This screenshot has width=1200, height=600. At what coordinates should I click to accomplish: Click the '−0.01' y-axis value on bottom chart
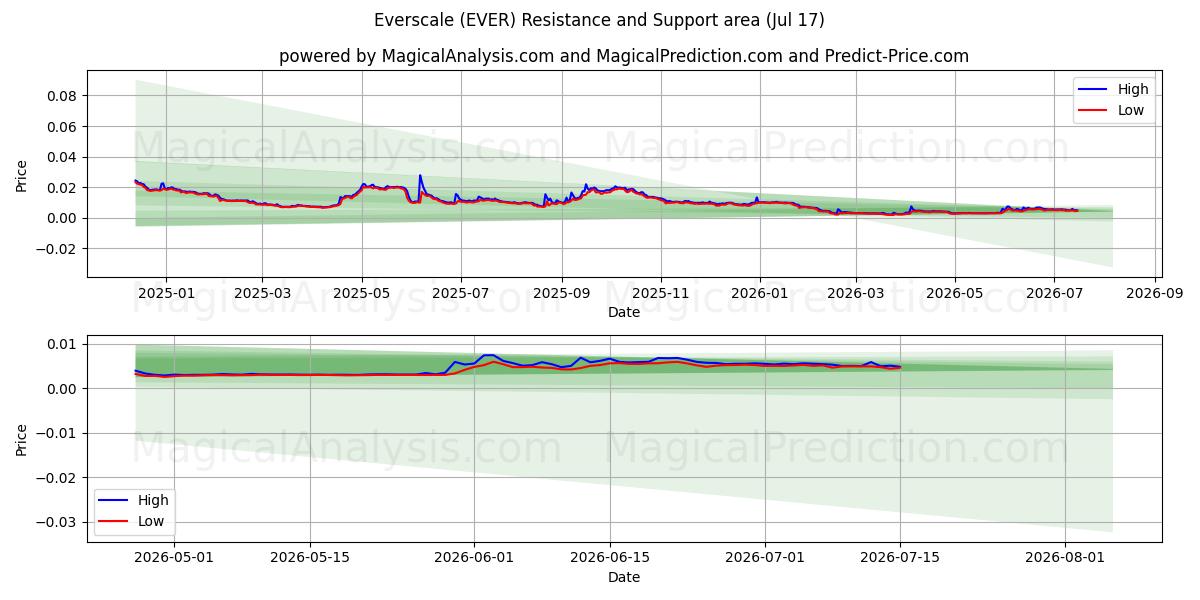58,433
